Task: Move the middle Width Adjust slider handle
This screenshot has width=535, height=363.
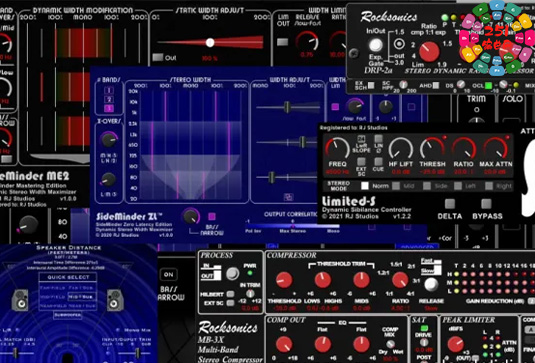Action: pos(302,142)
